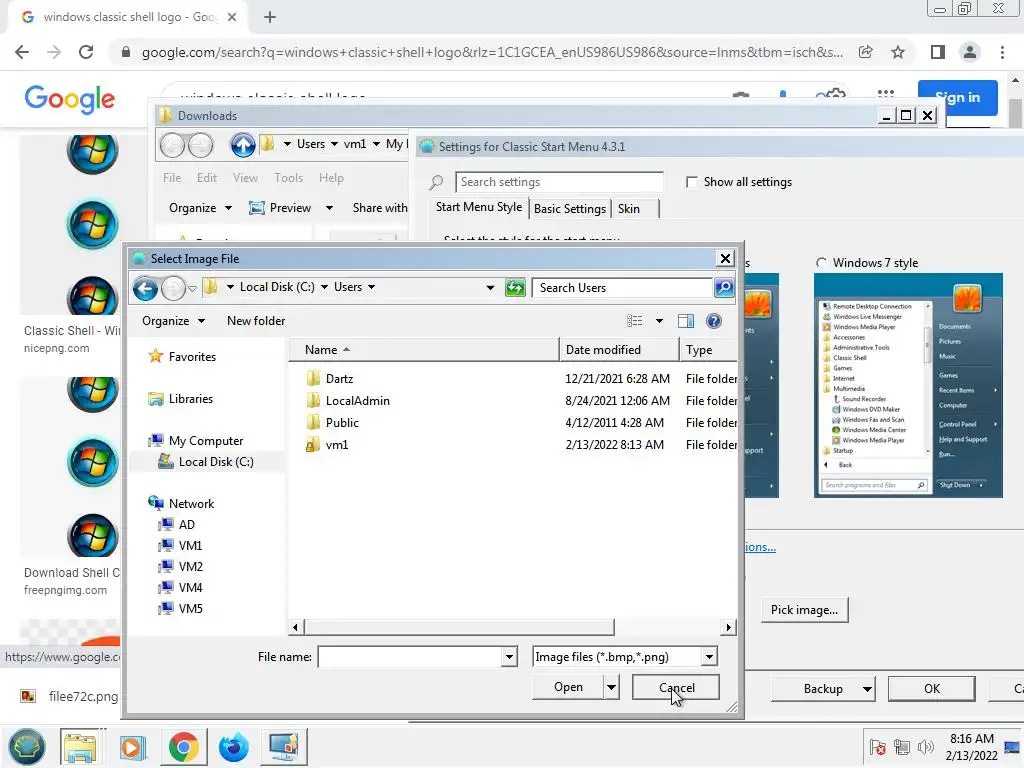
Task: Bookmark page with star icon
Action: coord(898,52)
